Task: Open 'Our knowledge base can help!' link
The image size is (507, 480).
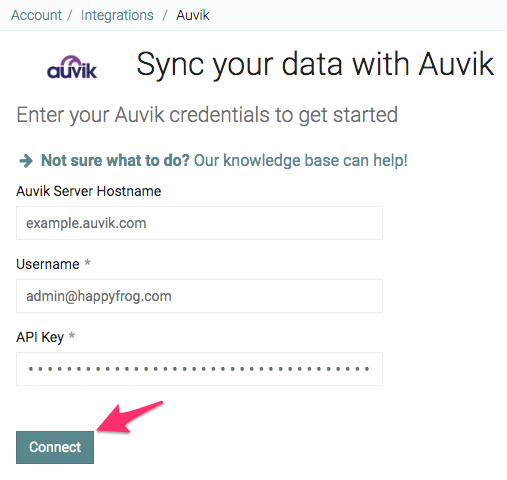Action: point(301,160)
